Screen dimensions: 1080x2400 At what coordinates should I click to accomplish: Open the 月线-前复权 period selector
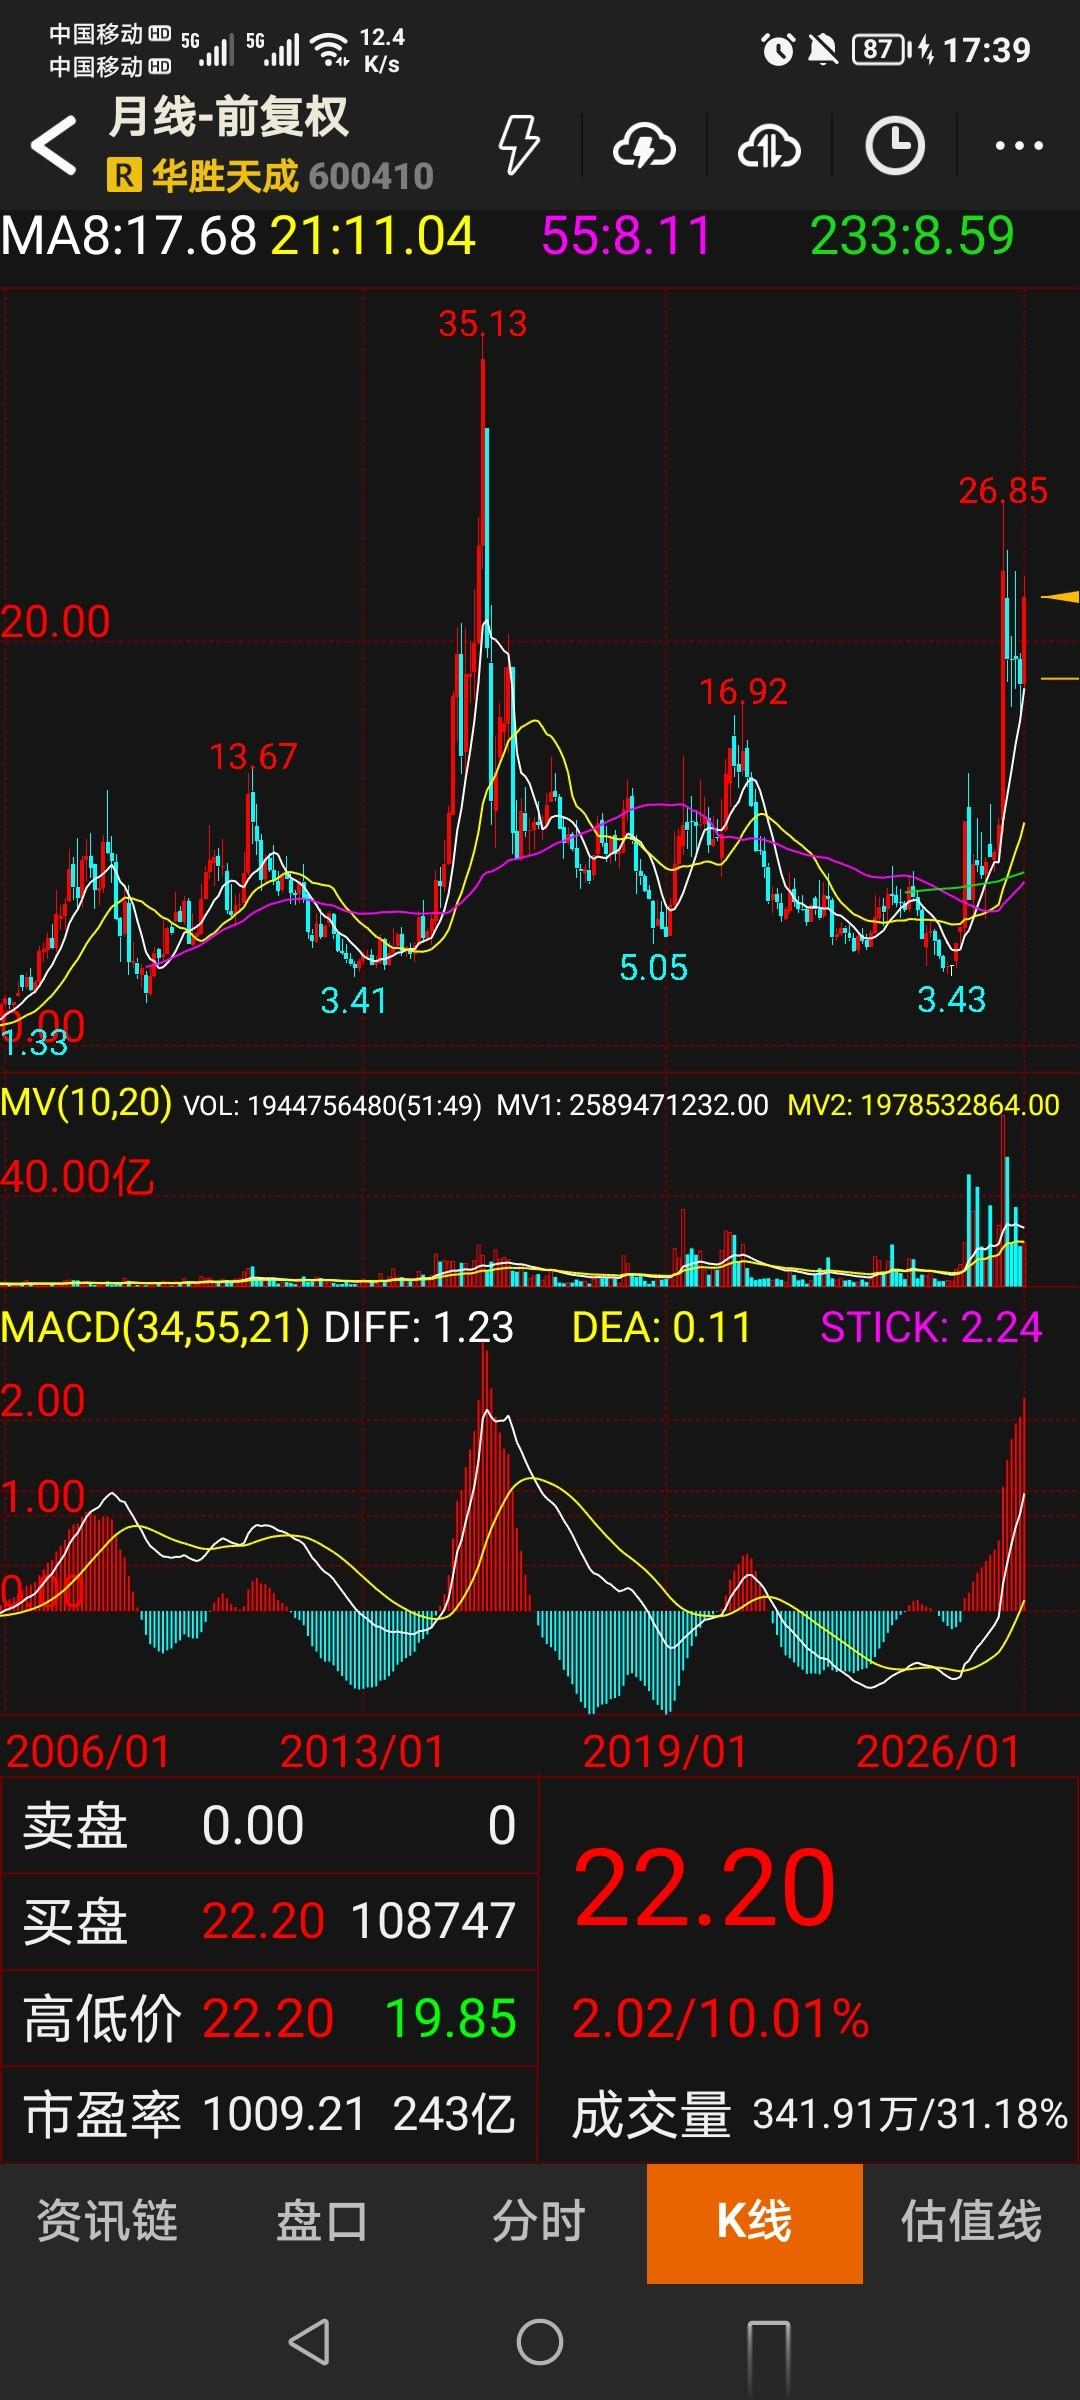coord(228,117)
